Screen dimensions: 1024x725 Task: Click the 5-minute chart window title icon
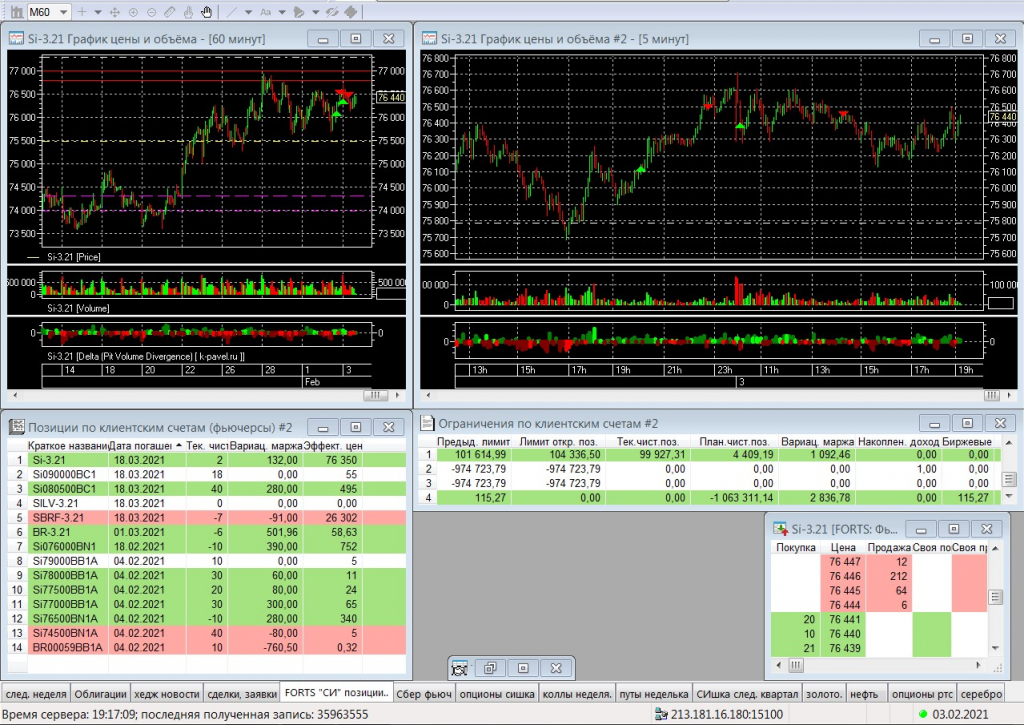[x=429, y=39]
